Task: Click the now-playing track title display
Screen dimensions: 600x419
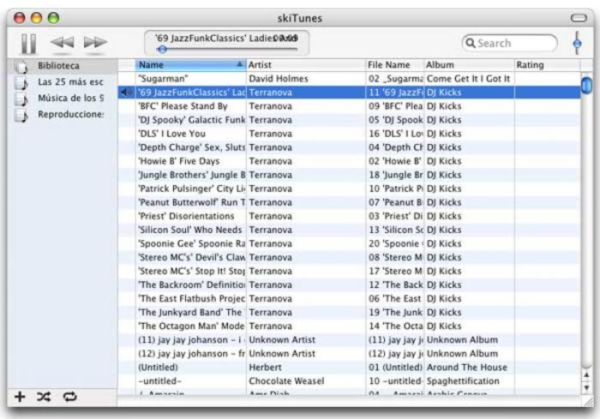Action: coord(227,39)
